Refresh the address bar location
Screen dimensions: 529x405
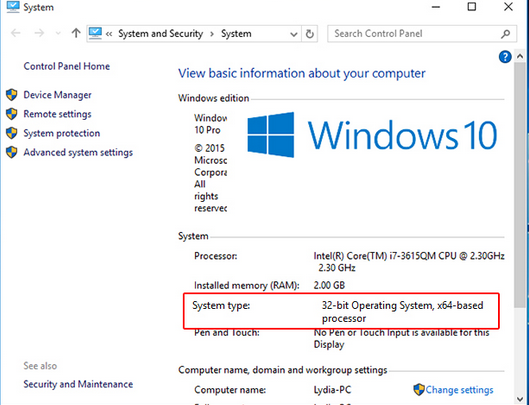[309, 34]
